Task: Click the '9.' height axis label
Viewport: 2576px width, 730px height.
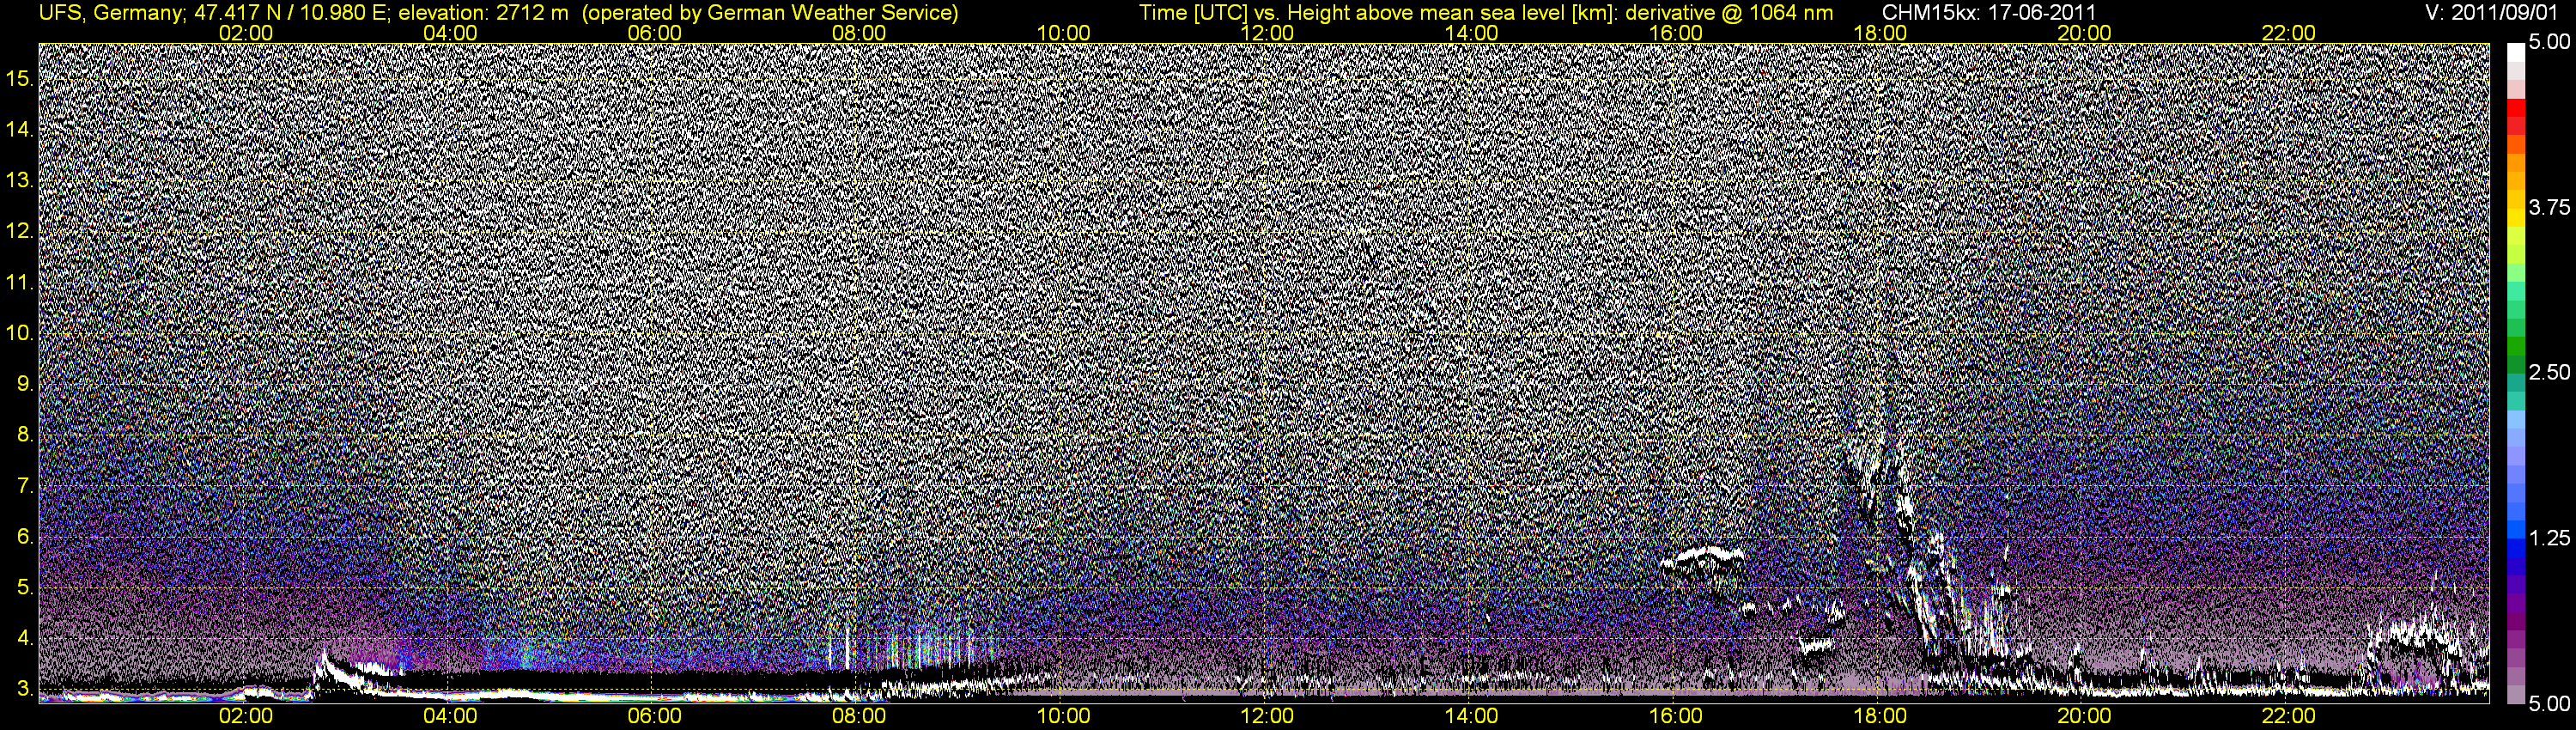Action: click(x=25, y=384)
